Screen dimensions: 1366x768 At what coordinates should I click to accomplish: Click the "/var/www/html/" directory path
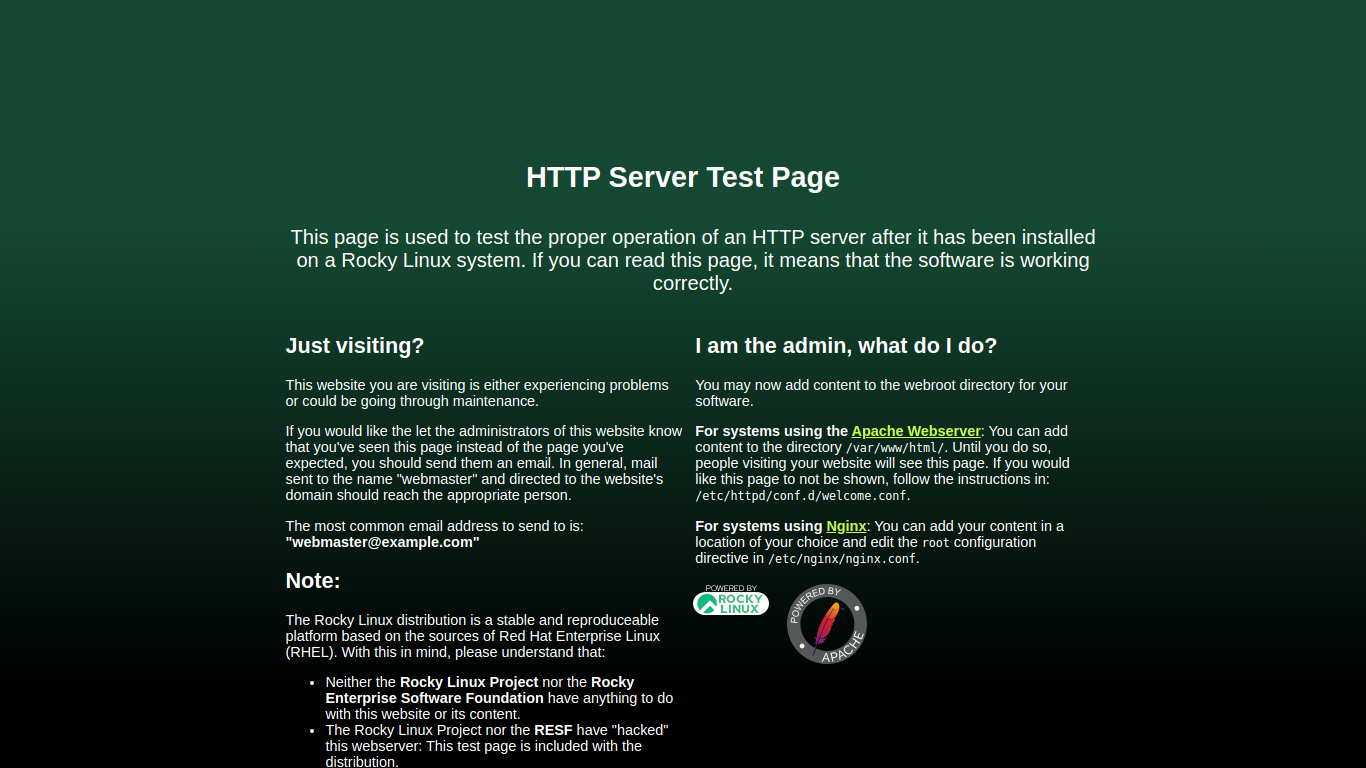pyautogui.click(x=895, y=448)
